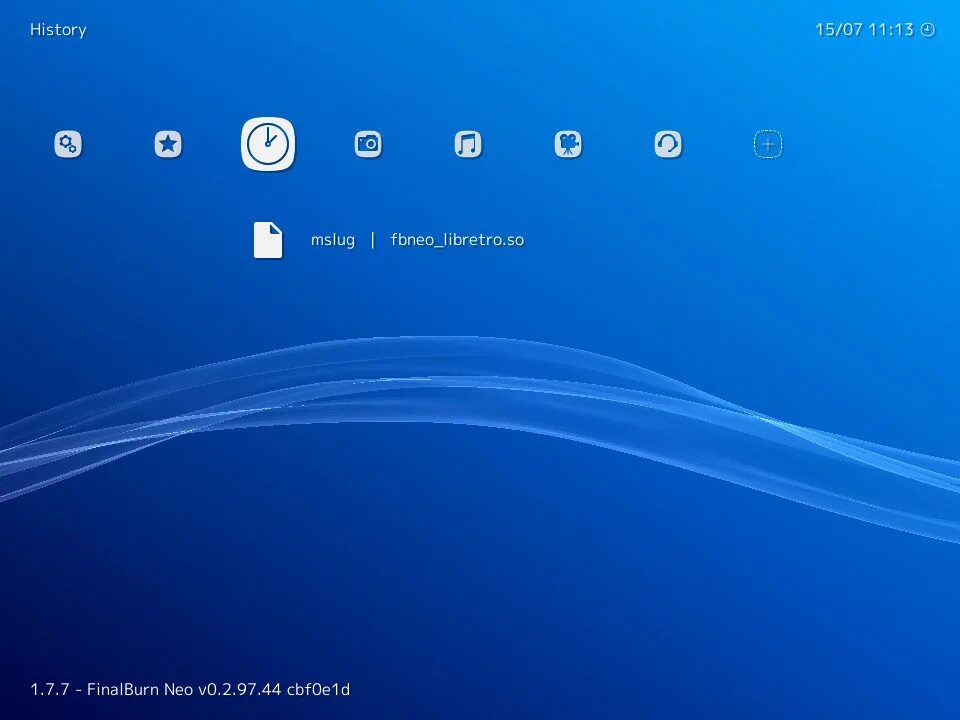Click the date and time display
This screenshot has width=960, height=720.
click(x=866, y=29)
